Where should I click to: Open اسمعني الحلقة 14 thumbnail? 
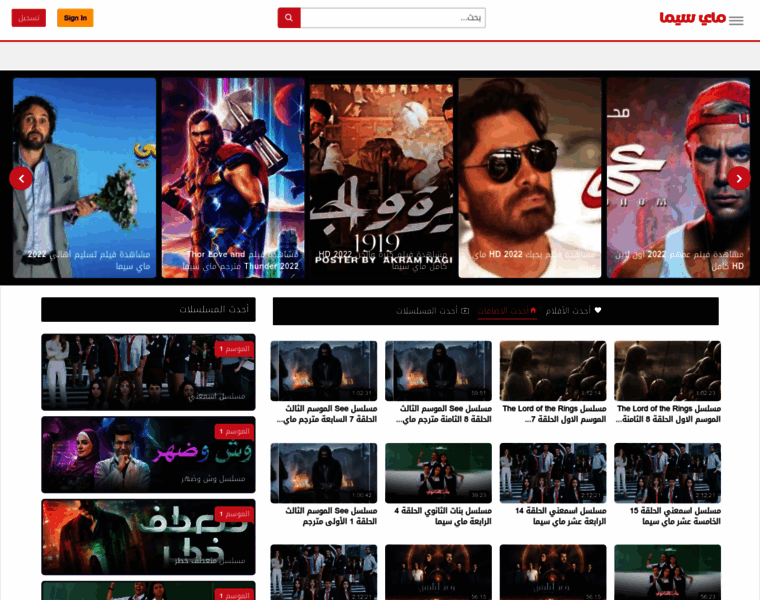coord(553,473)
